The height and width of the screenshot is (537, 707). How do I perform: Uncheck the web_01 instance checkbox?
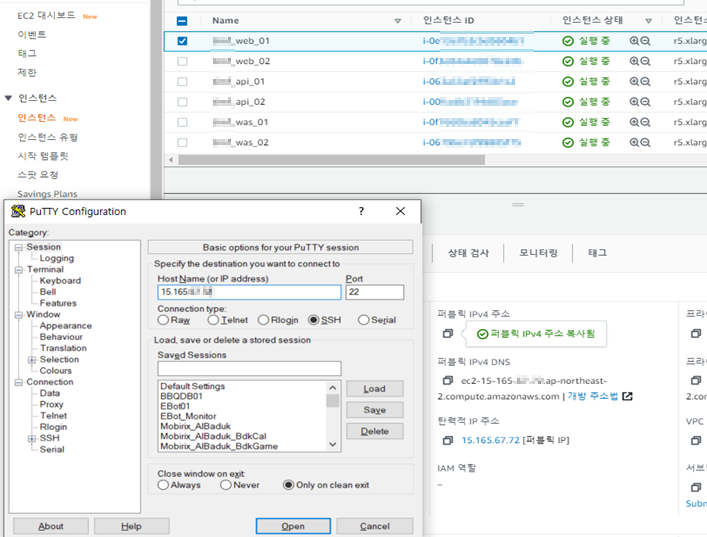pos(181,41)
